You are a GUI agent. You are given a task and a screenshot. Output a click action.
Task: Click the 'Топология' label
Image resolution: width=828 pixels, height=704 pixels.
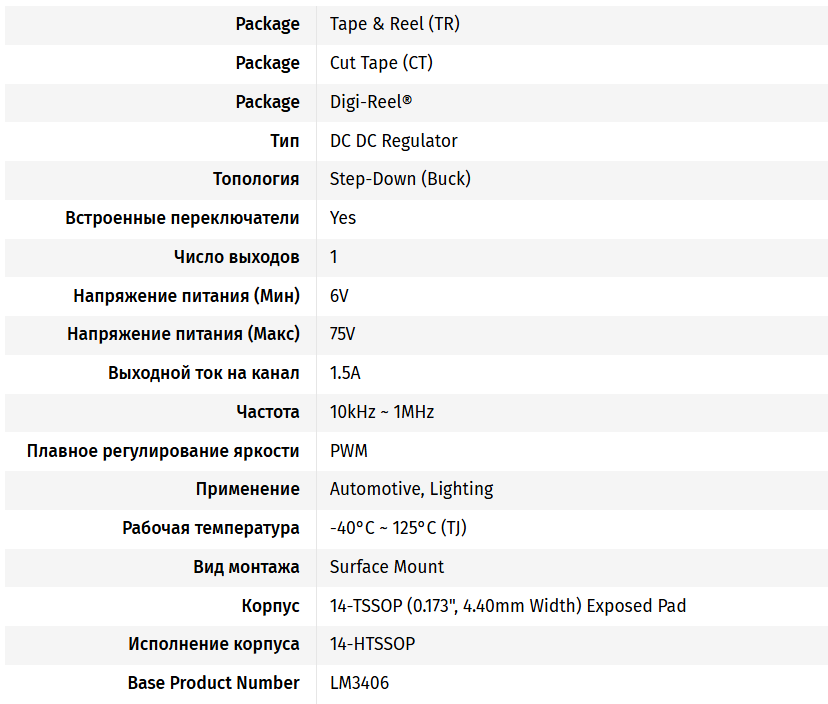[x=256, y=179]
